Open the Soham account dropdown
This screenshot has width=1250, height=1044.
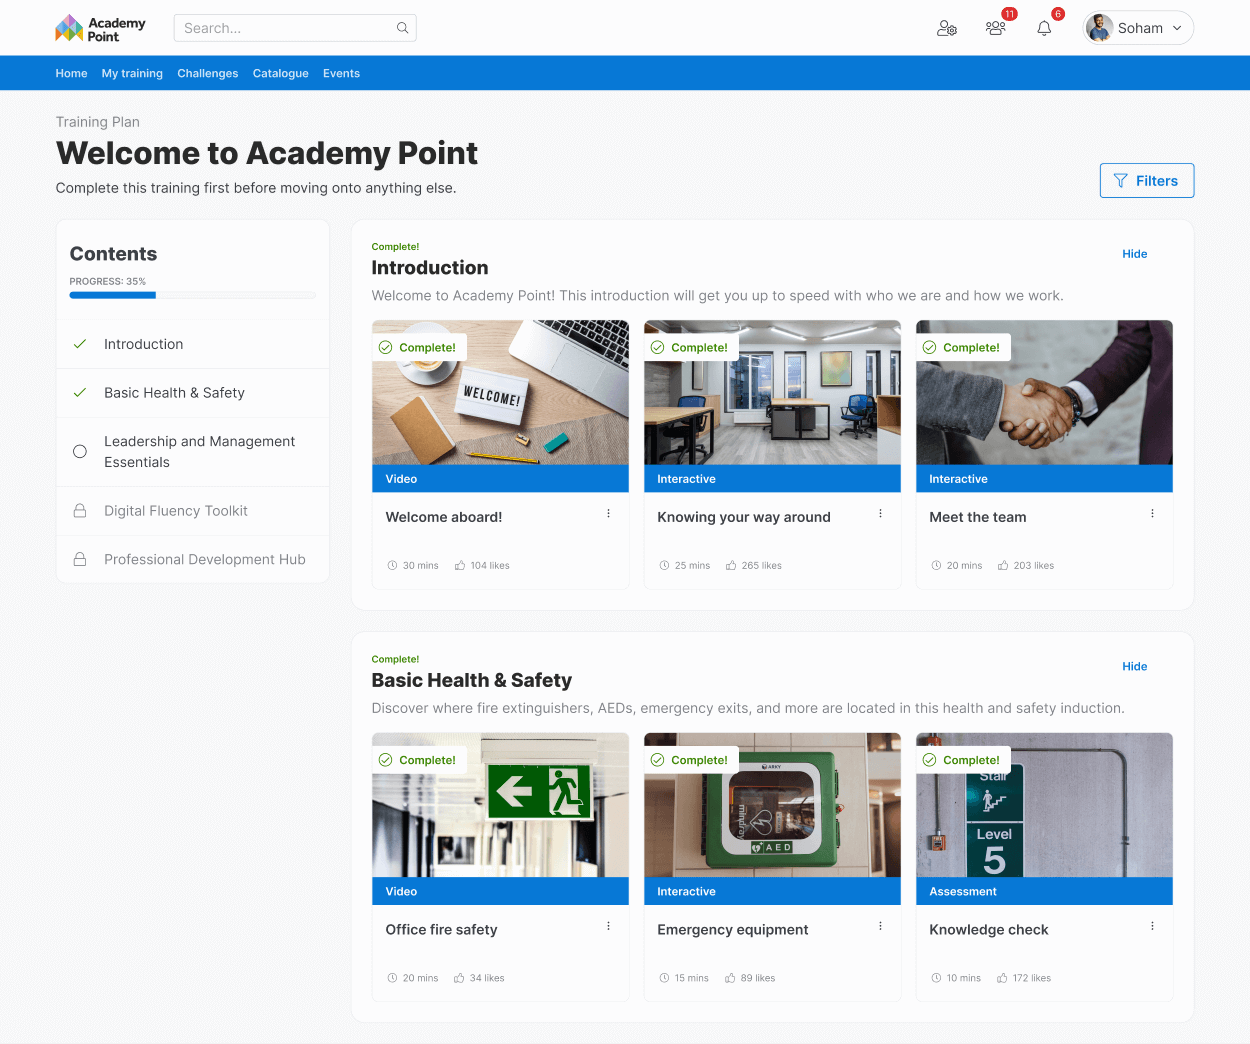point(1139,28)
